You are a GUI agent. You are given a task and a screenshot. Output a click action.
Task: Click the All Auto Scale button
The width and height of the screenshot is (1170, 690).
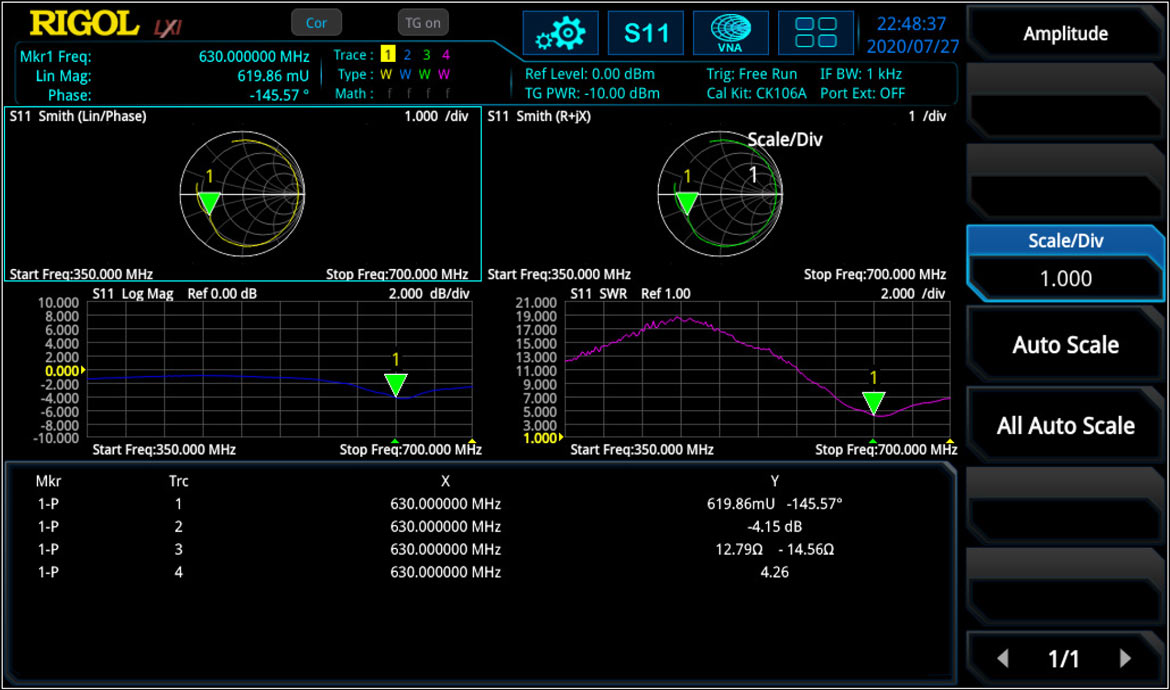[1065, 425]
